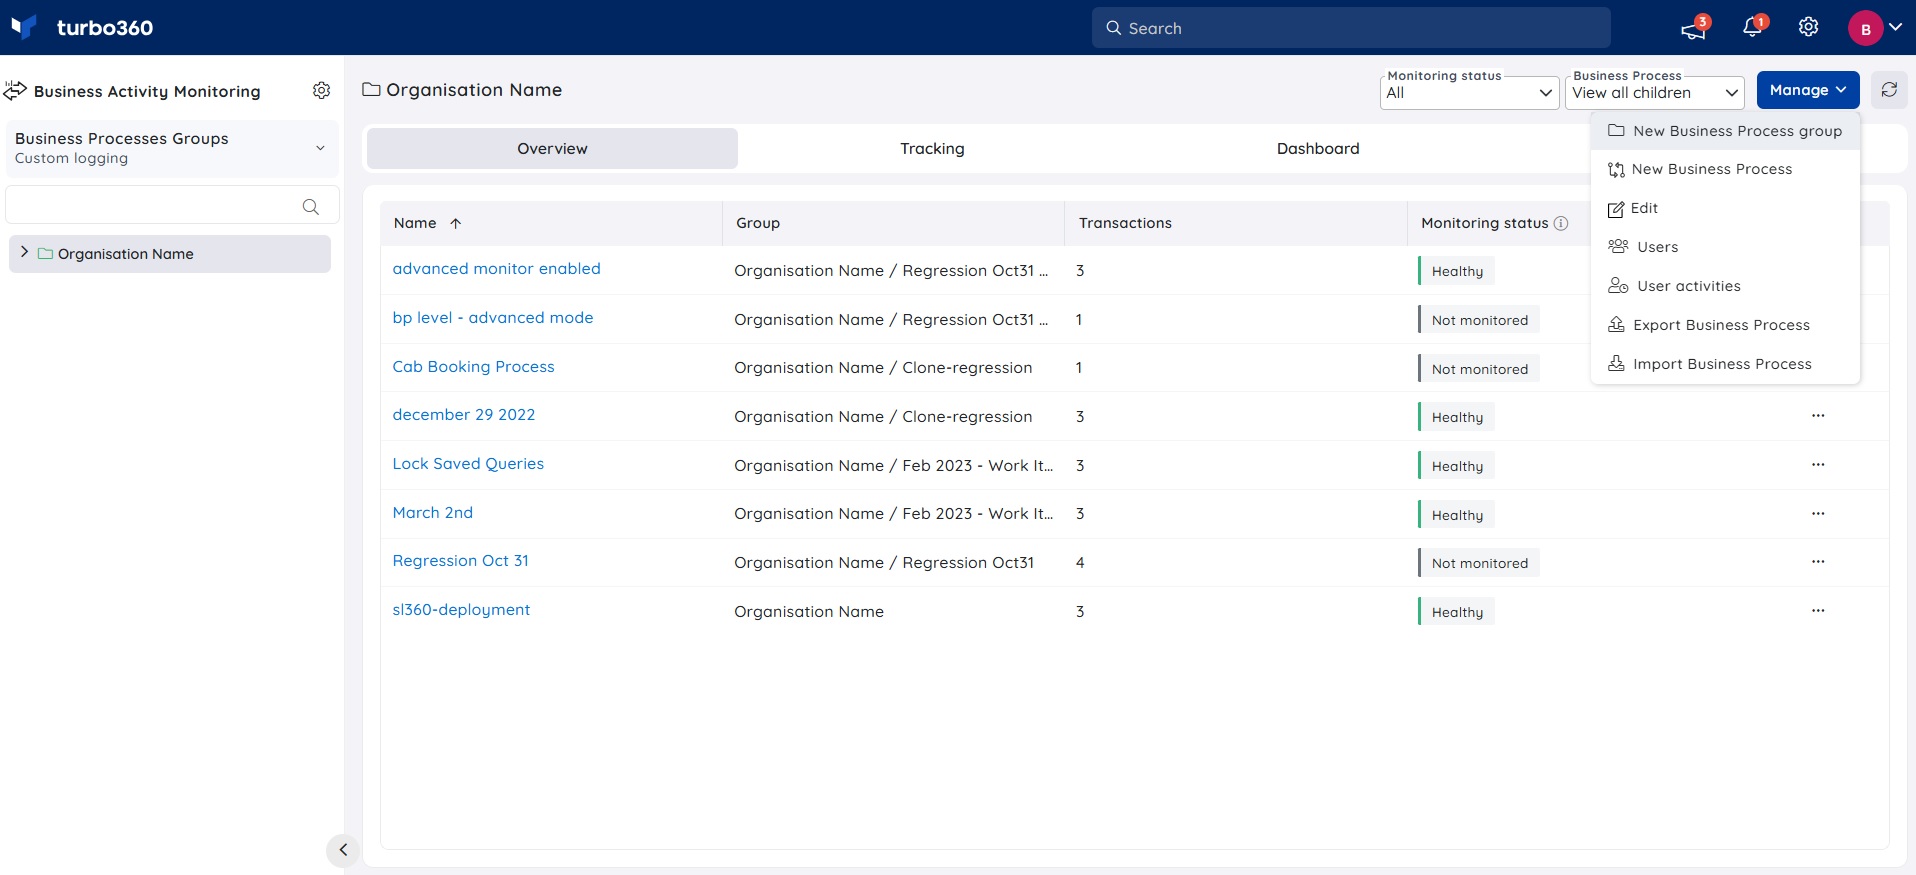Click the Organisation Name folder icon in tree
The image size is (1916, 875).
pos(45,254)
